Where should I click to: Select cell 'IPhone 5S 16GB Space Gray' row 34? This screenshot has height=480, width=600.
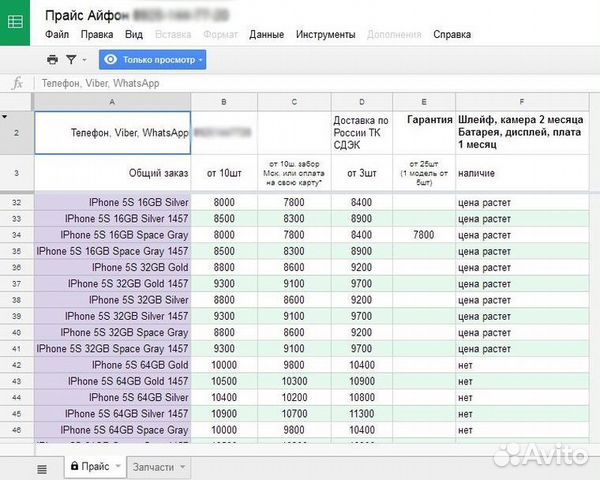pyautogui.click(x=112, y=235)
